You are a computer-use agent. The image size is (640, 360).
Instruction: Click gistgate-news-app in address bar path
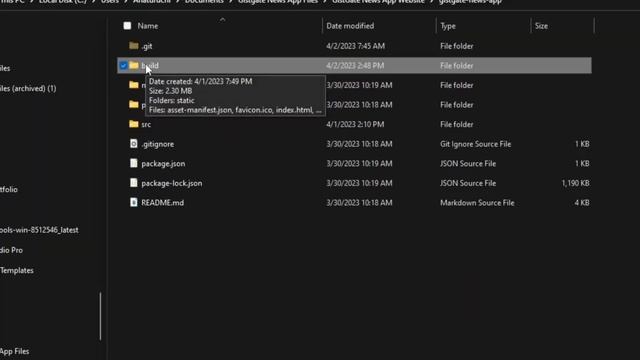pos(470,2)
